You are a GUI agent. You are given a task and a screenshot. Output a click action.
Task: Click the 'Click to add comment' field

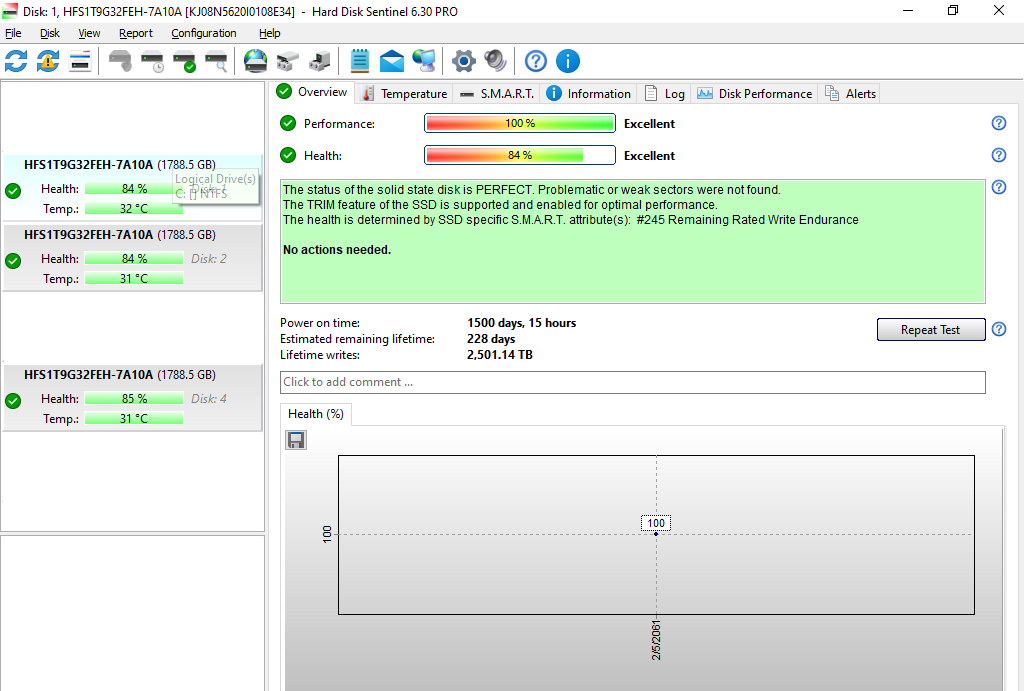click(632, 382)
